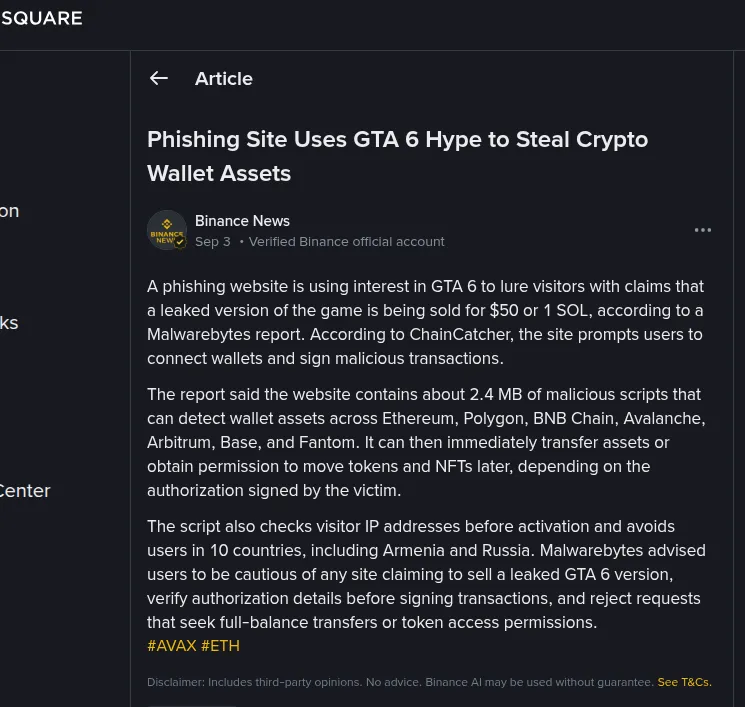This screenshot has width=745, height=707.
Task: Open the three-dot more options menu
Action: [703, 230]
